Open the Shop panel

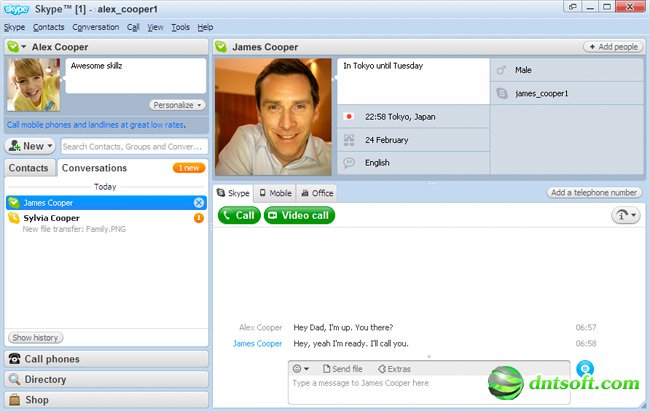(106, 399)
